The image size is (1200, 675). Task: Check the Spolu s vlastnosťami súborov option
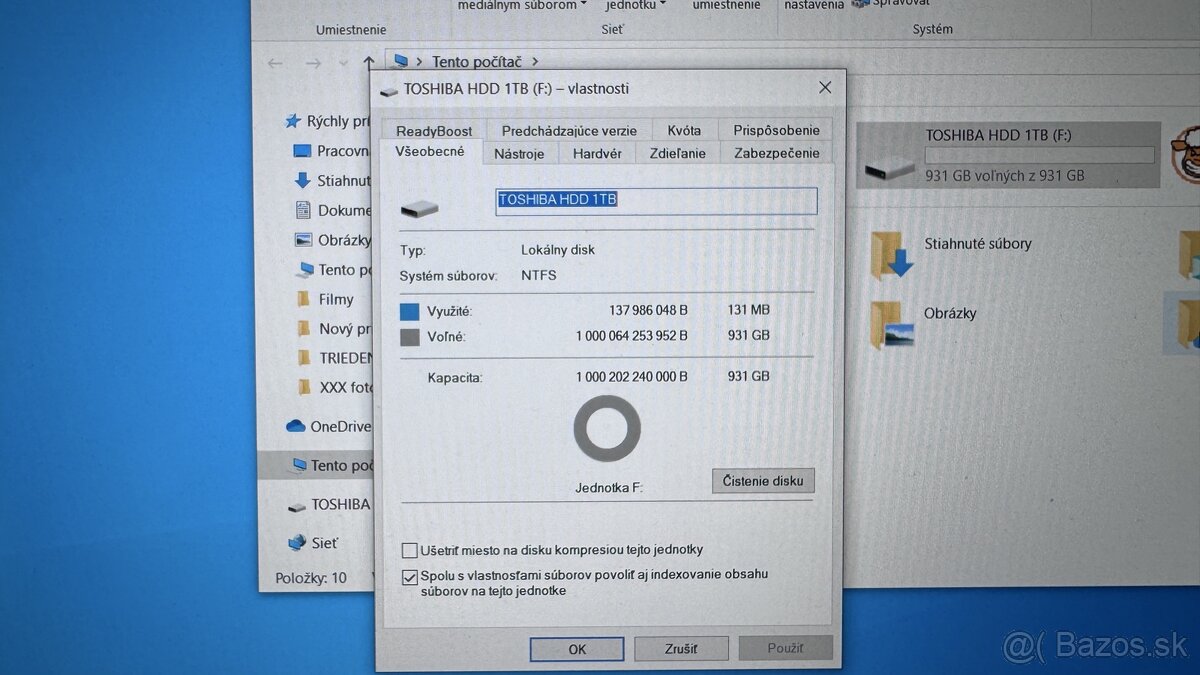(x=410, y=576)
